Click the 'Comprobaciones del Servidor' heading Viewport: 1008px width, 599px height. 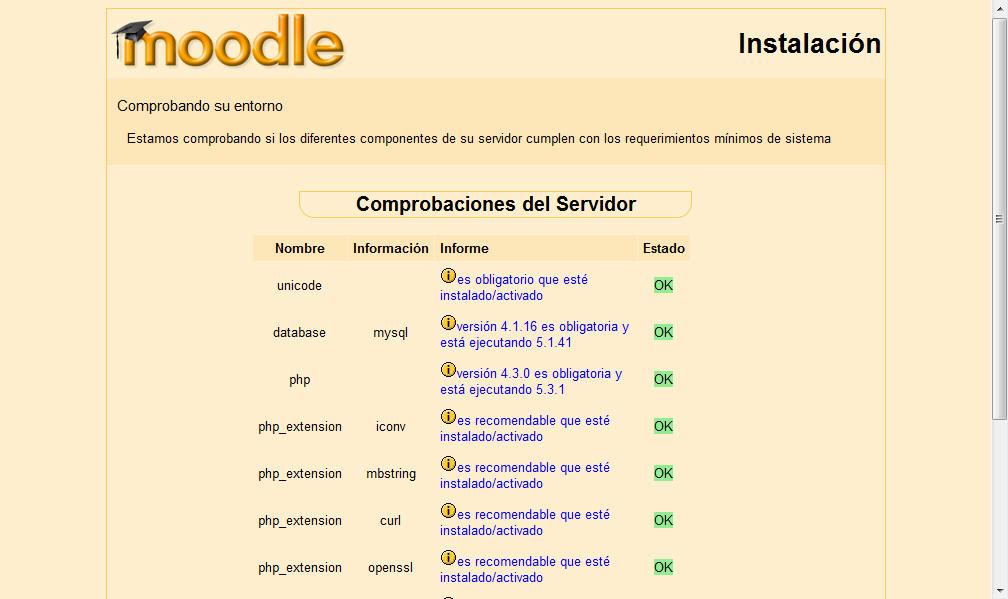click(x=495, y=204)
